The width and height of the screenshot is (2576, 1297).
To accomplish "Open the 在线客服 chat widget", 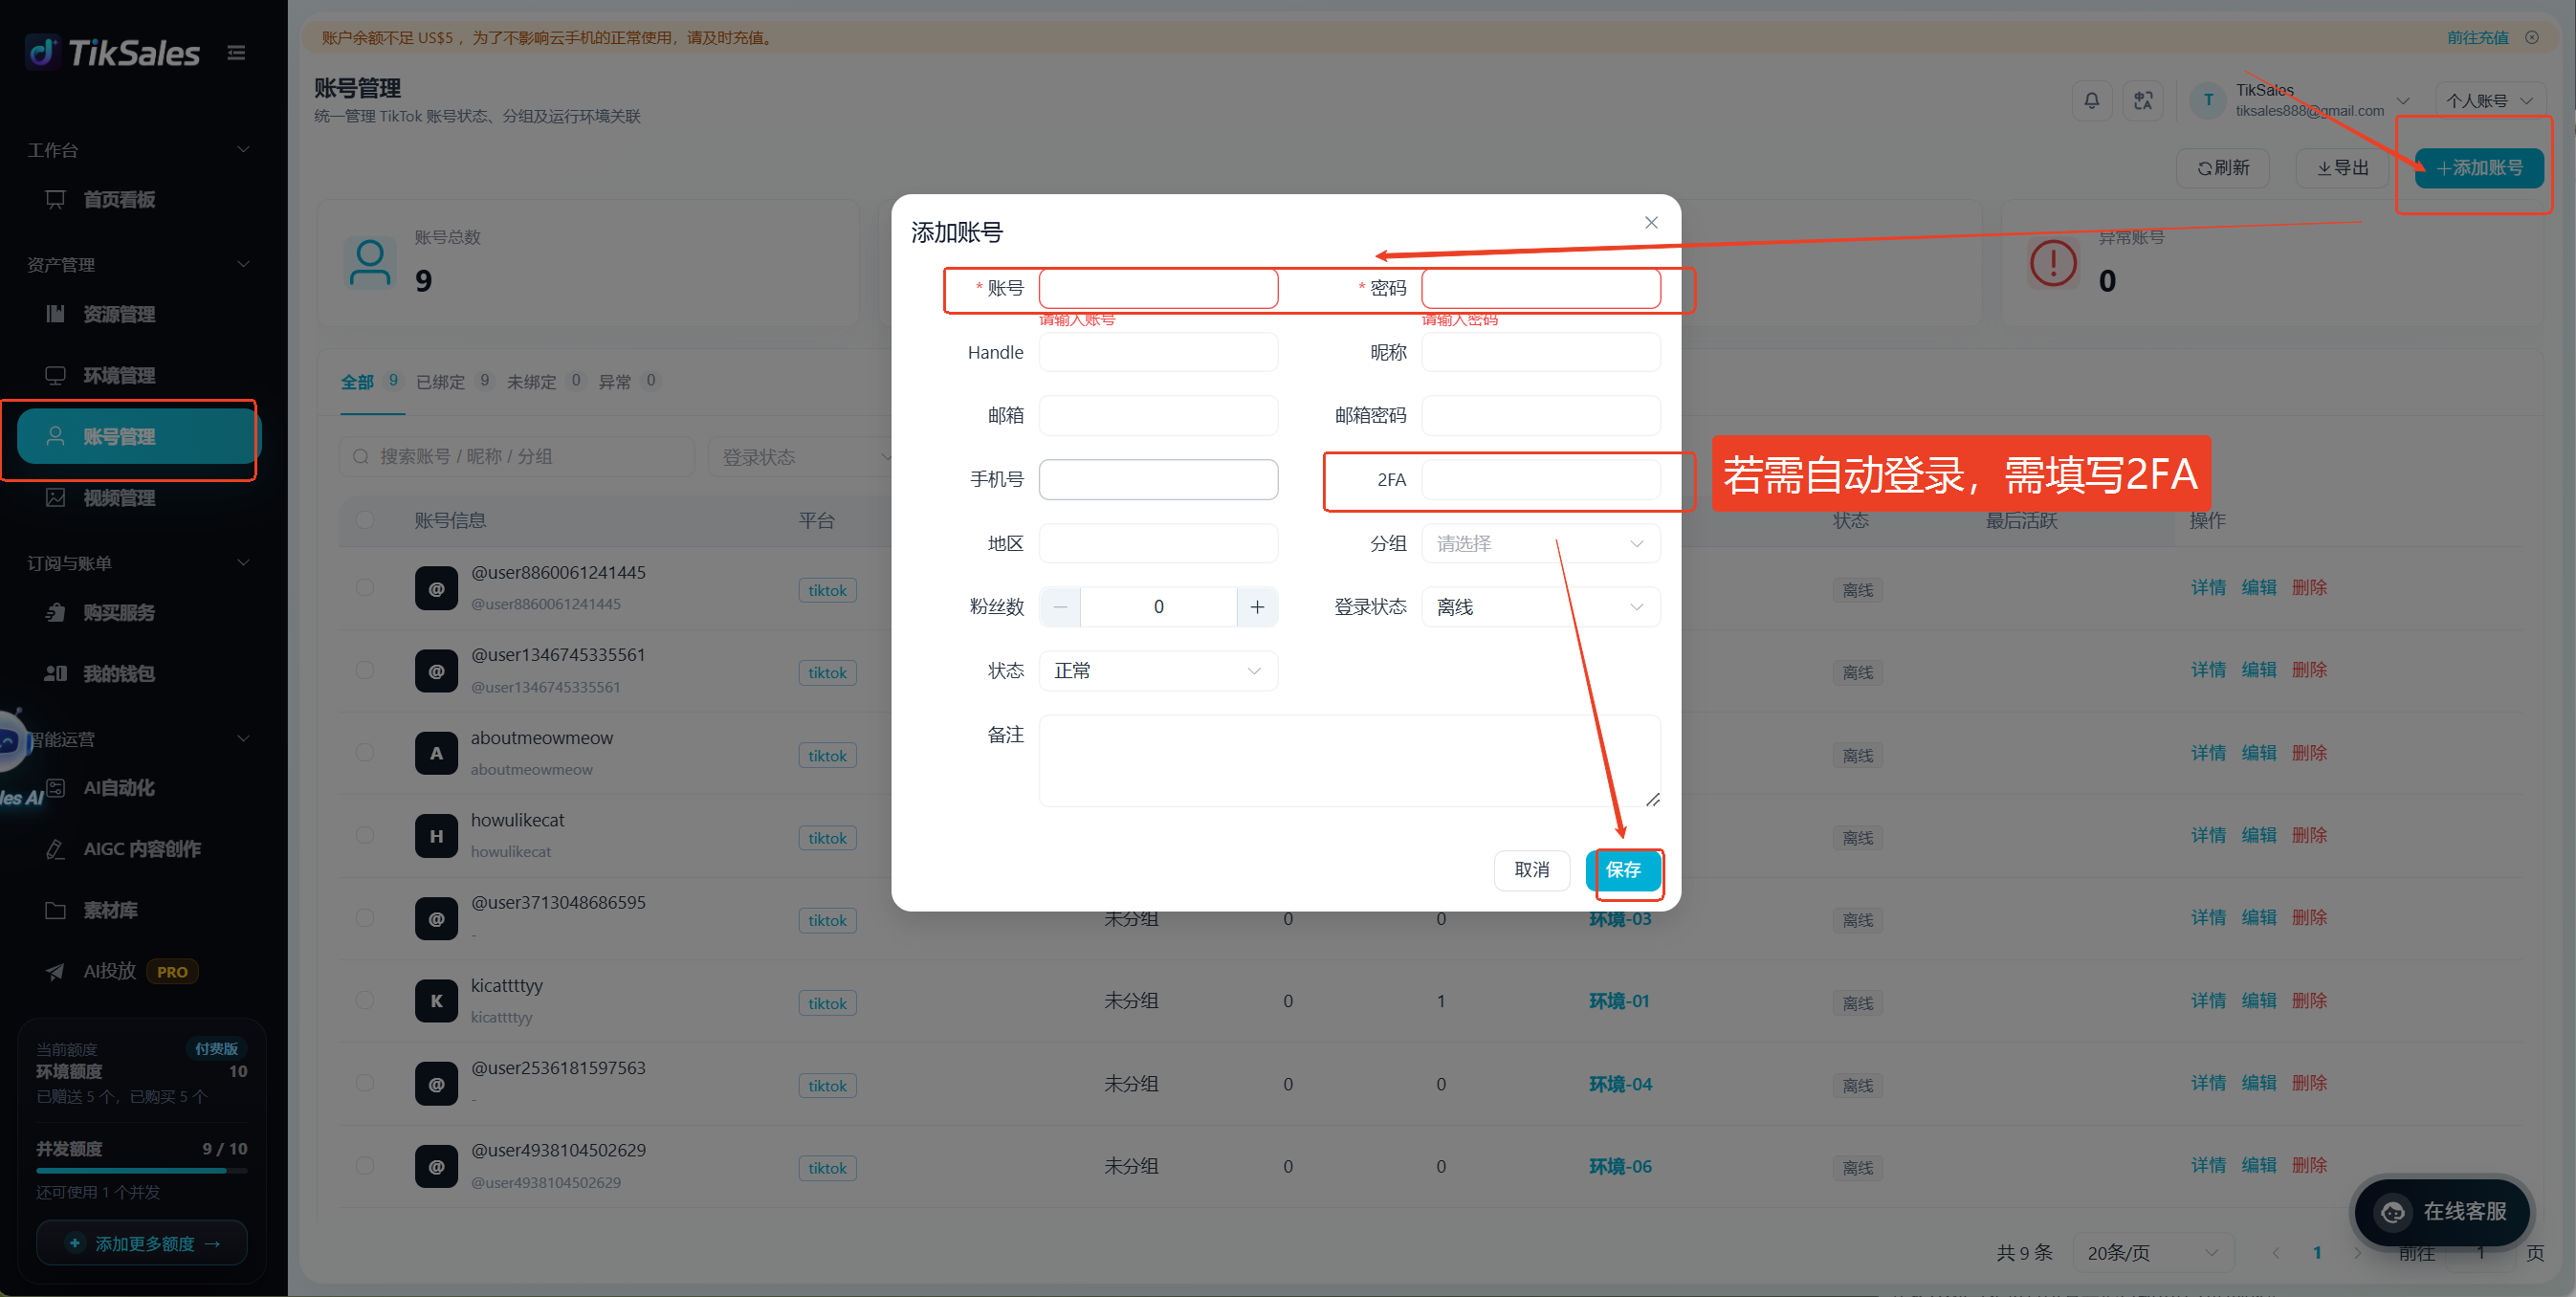I will (x=2442, y=1212).
